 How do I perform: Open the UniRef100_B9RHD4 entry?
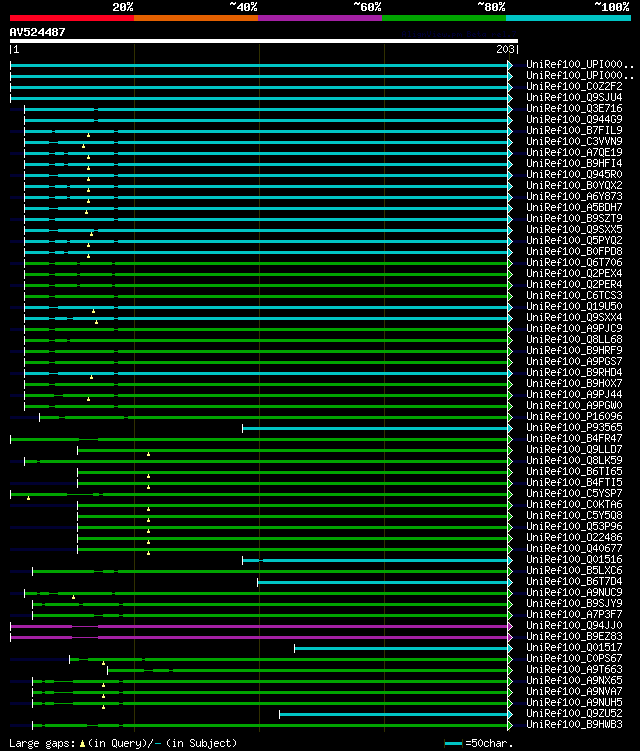pyautogui.click(x=574, y=373)
